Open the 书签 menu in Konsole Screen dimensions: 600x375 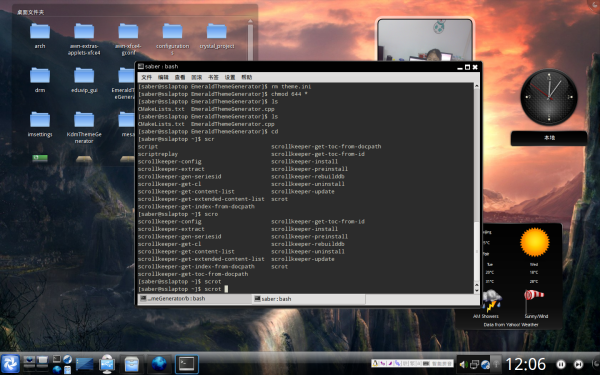click(213, 77)
